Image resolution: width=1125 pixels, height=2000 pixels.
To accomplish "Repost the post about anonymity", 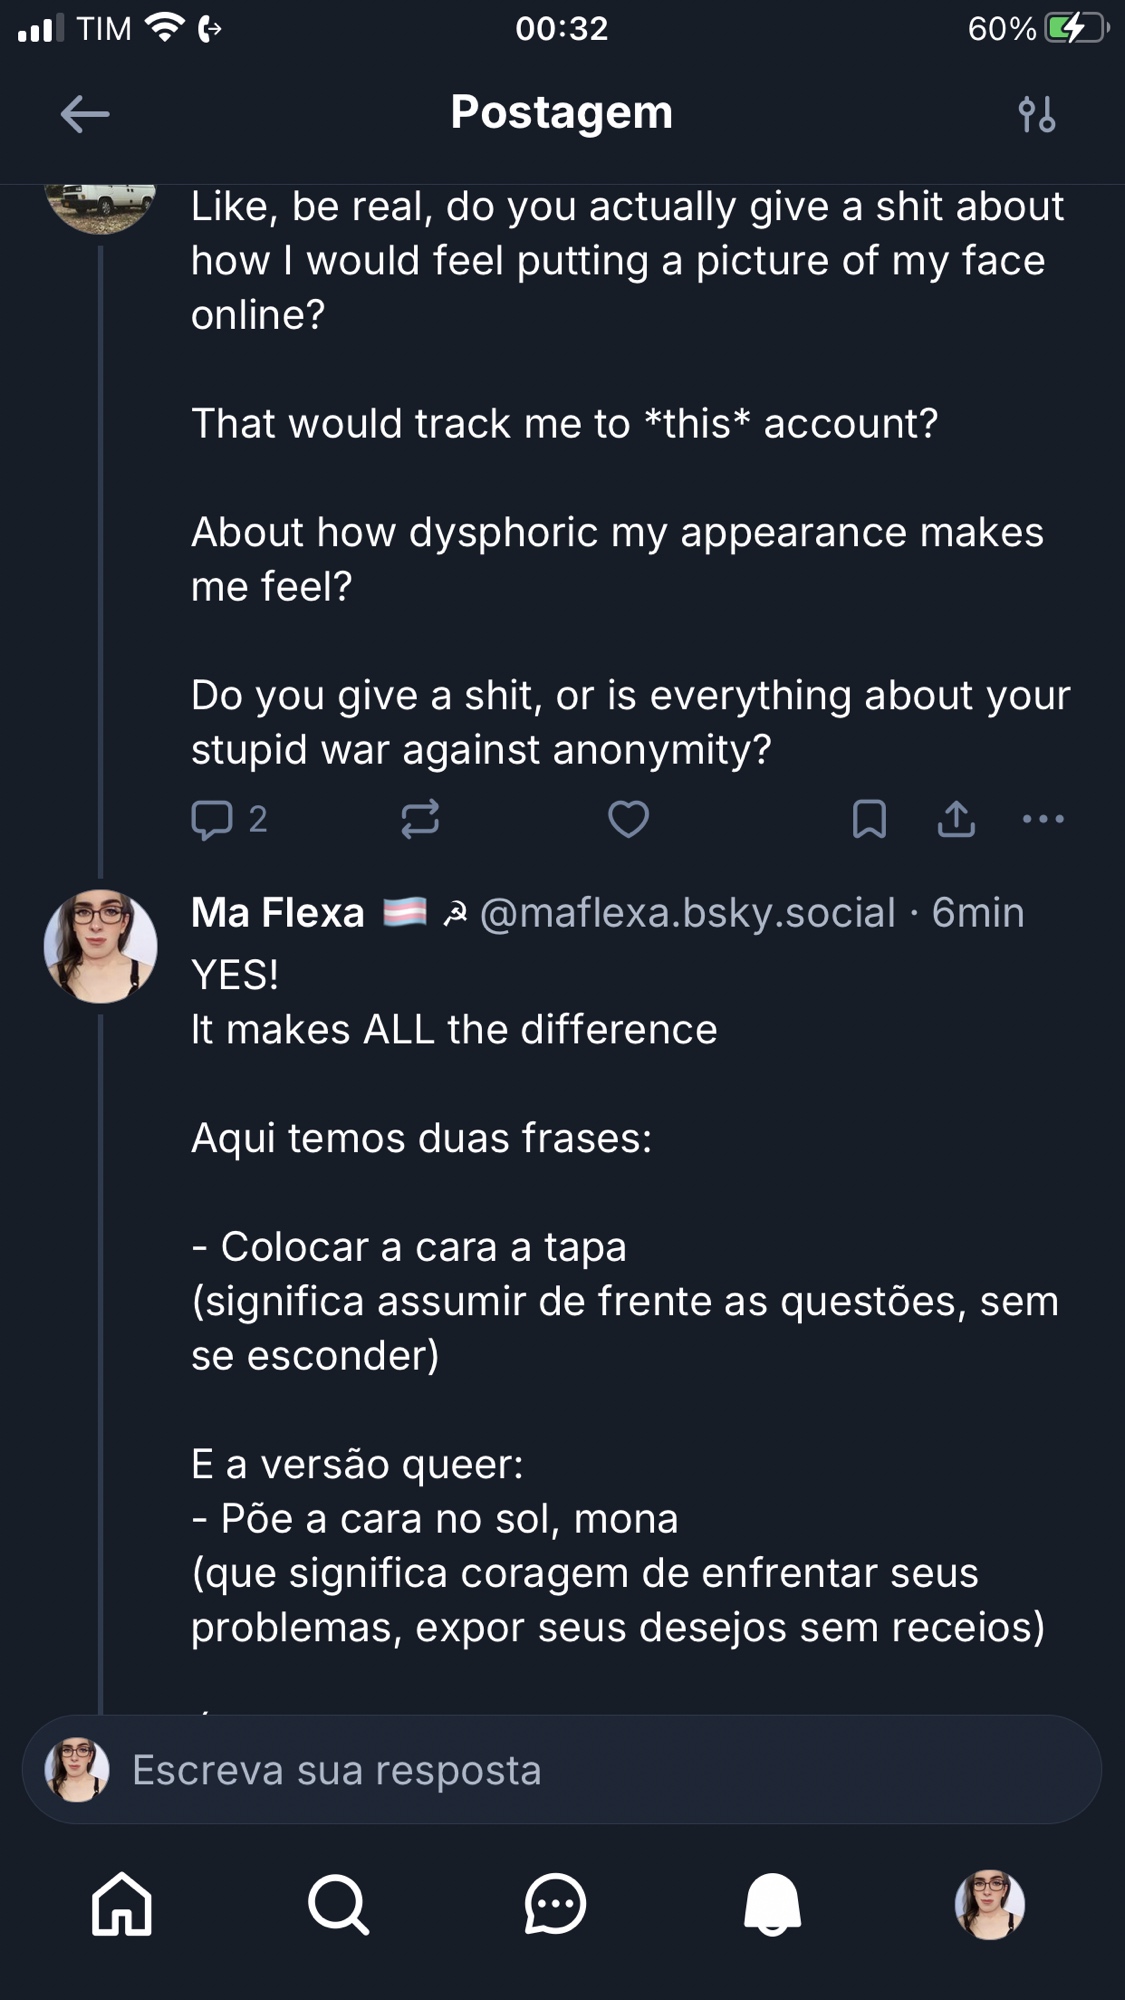I will click(420, 819).
